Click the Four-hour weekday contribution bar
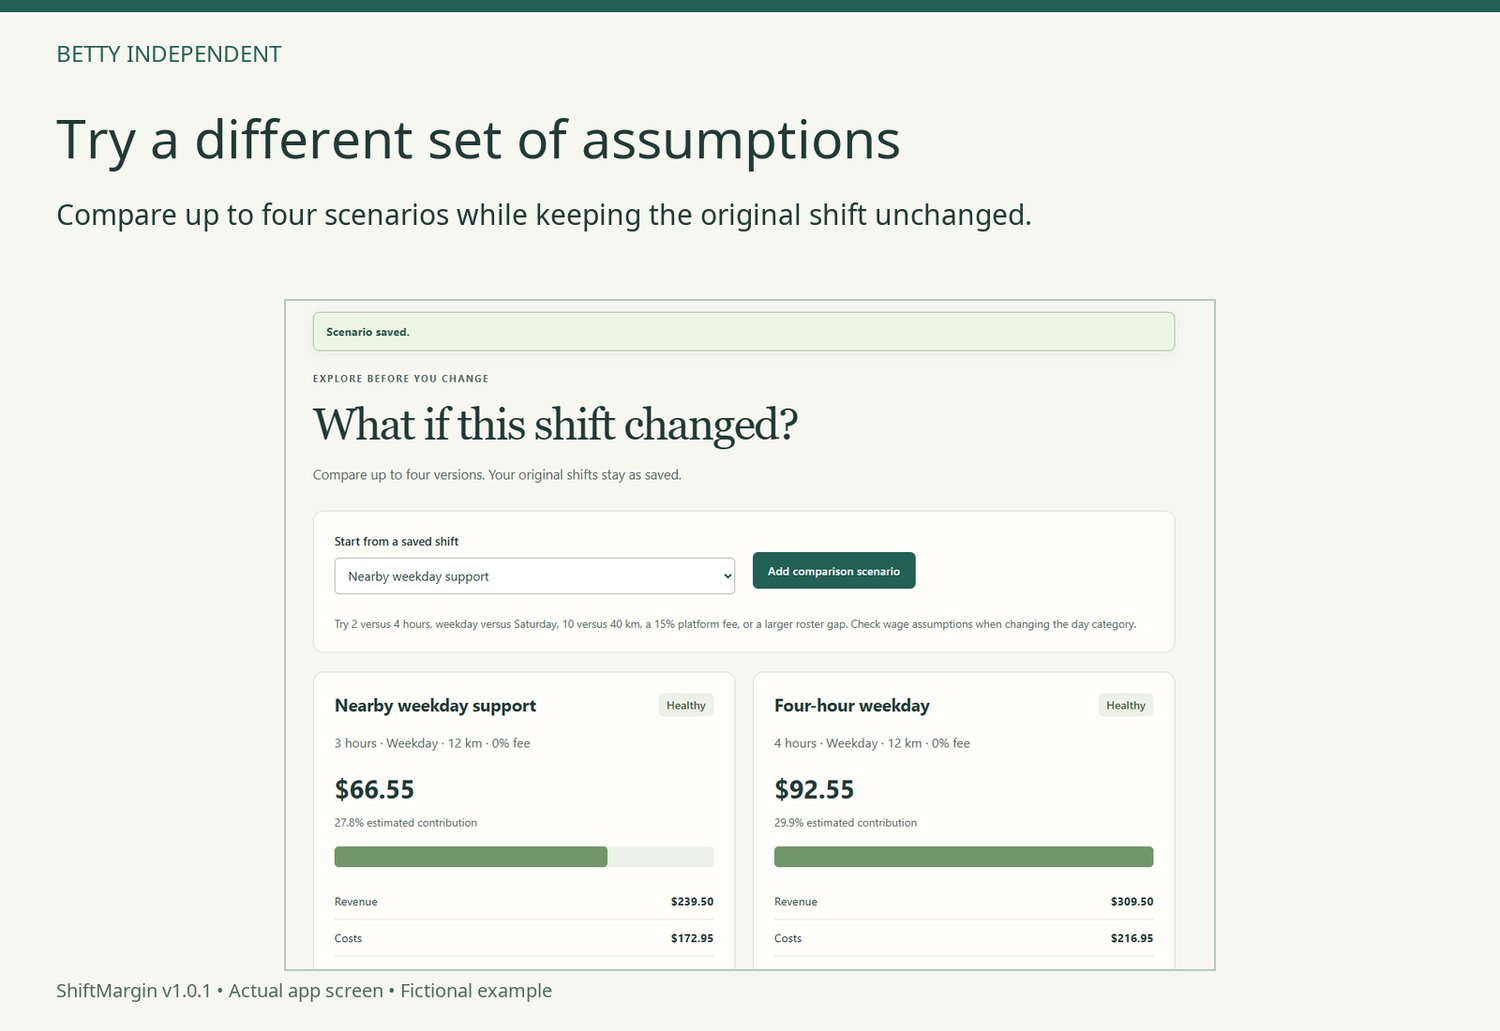Viewport: 1500px width, 1031px height. point(964,857)
